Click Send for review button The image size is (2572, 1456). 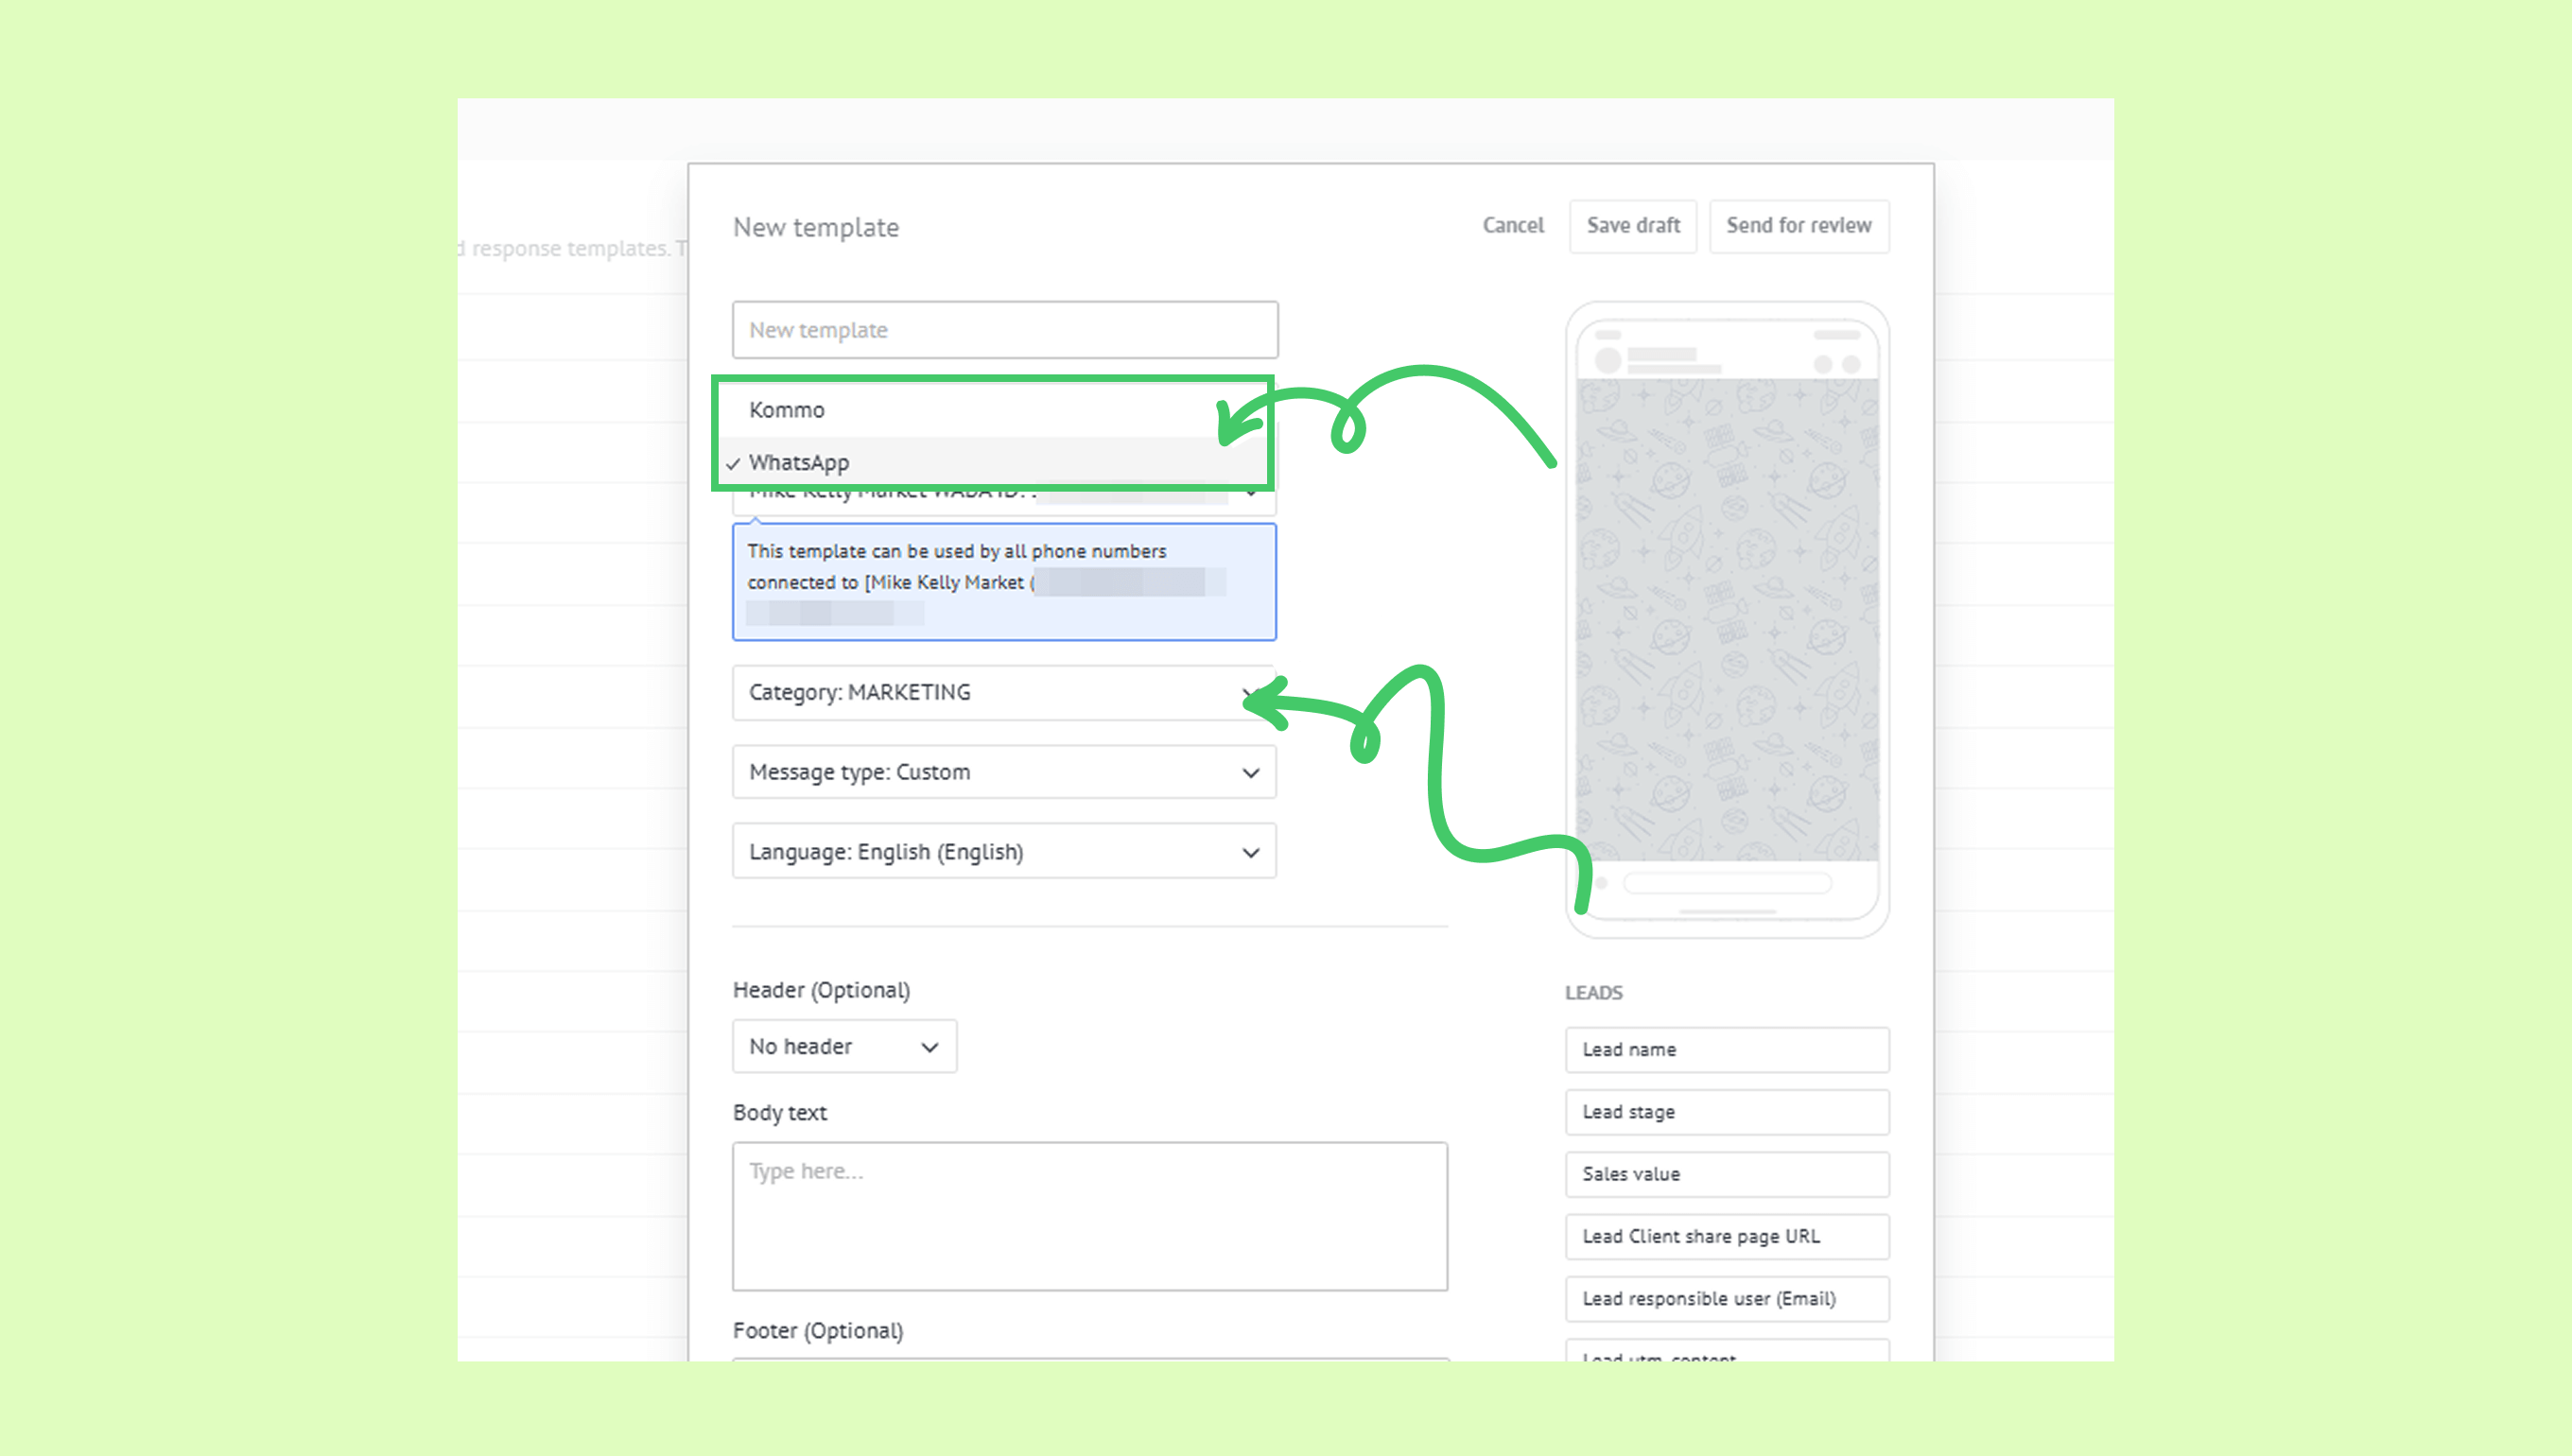tap(1799, 226)
